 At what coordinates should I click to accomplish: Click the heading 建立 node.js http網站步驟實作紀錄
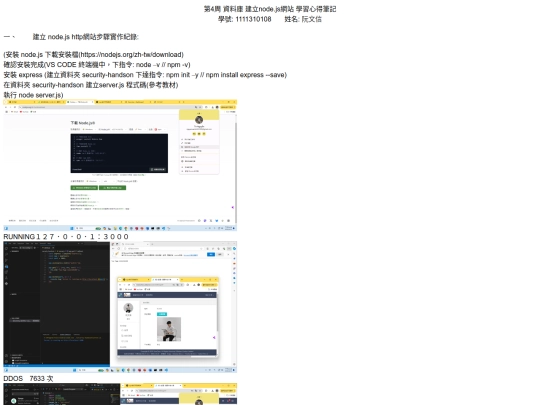click(85, 37)
